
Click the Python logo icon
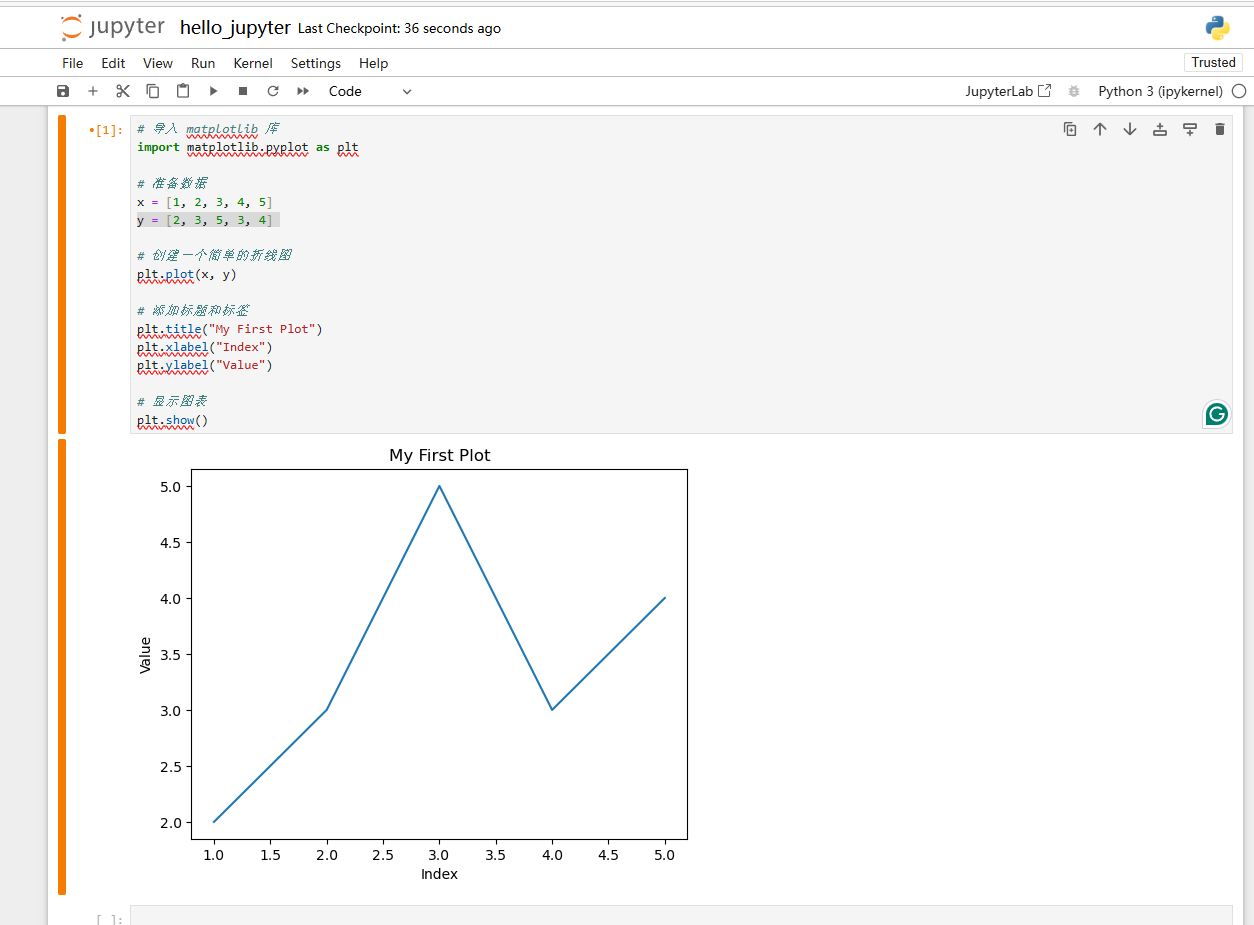point(1217,28)
